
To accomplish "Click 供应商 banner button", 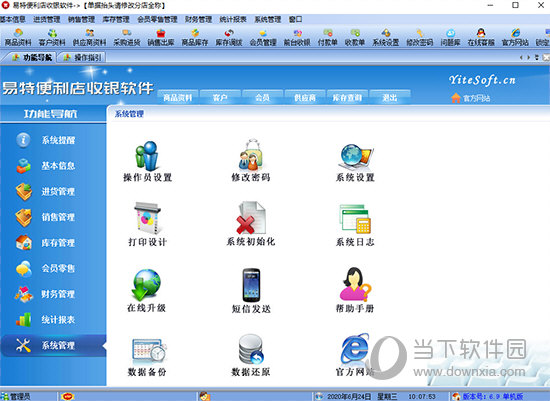I will (305, 98).
